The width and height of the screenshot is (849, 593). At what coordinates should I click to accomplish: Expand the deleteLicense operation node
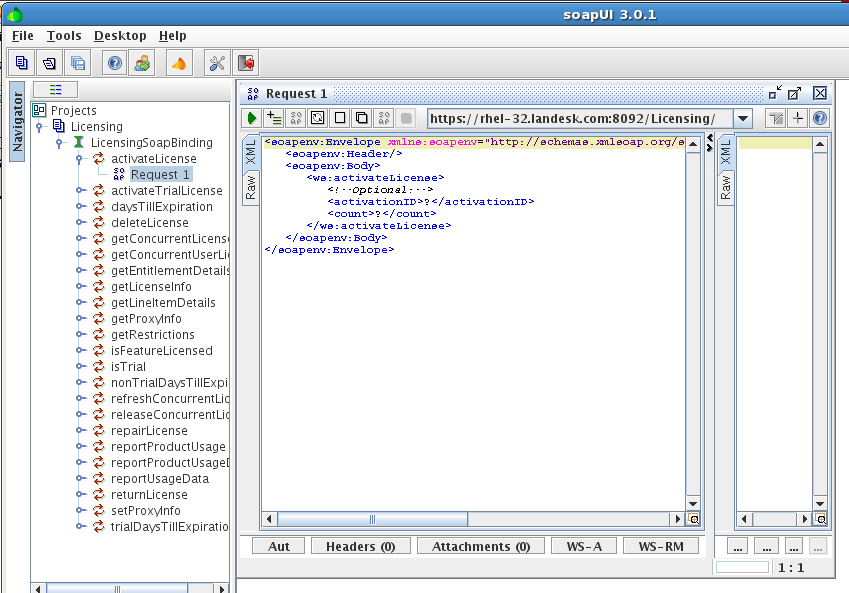80,223
